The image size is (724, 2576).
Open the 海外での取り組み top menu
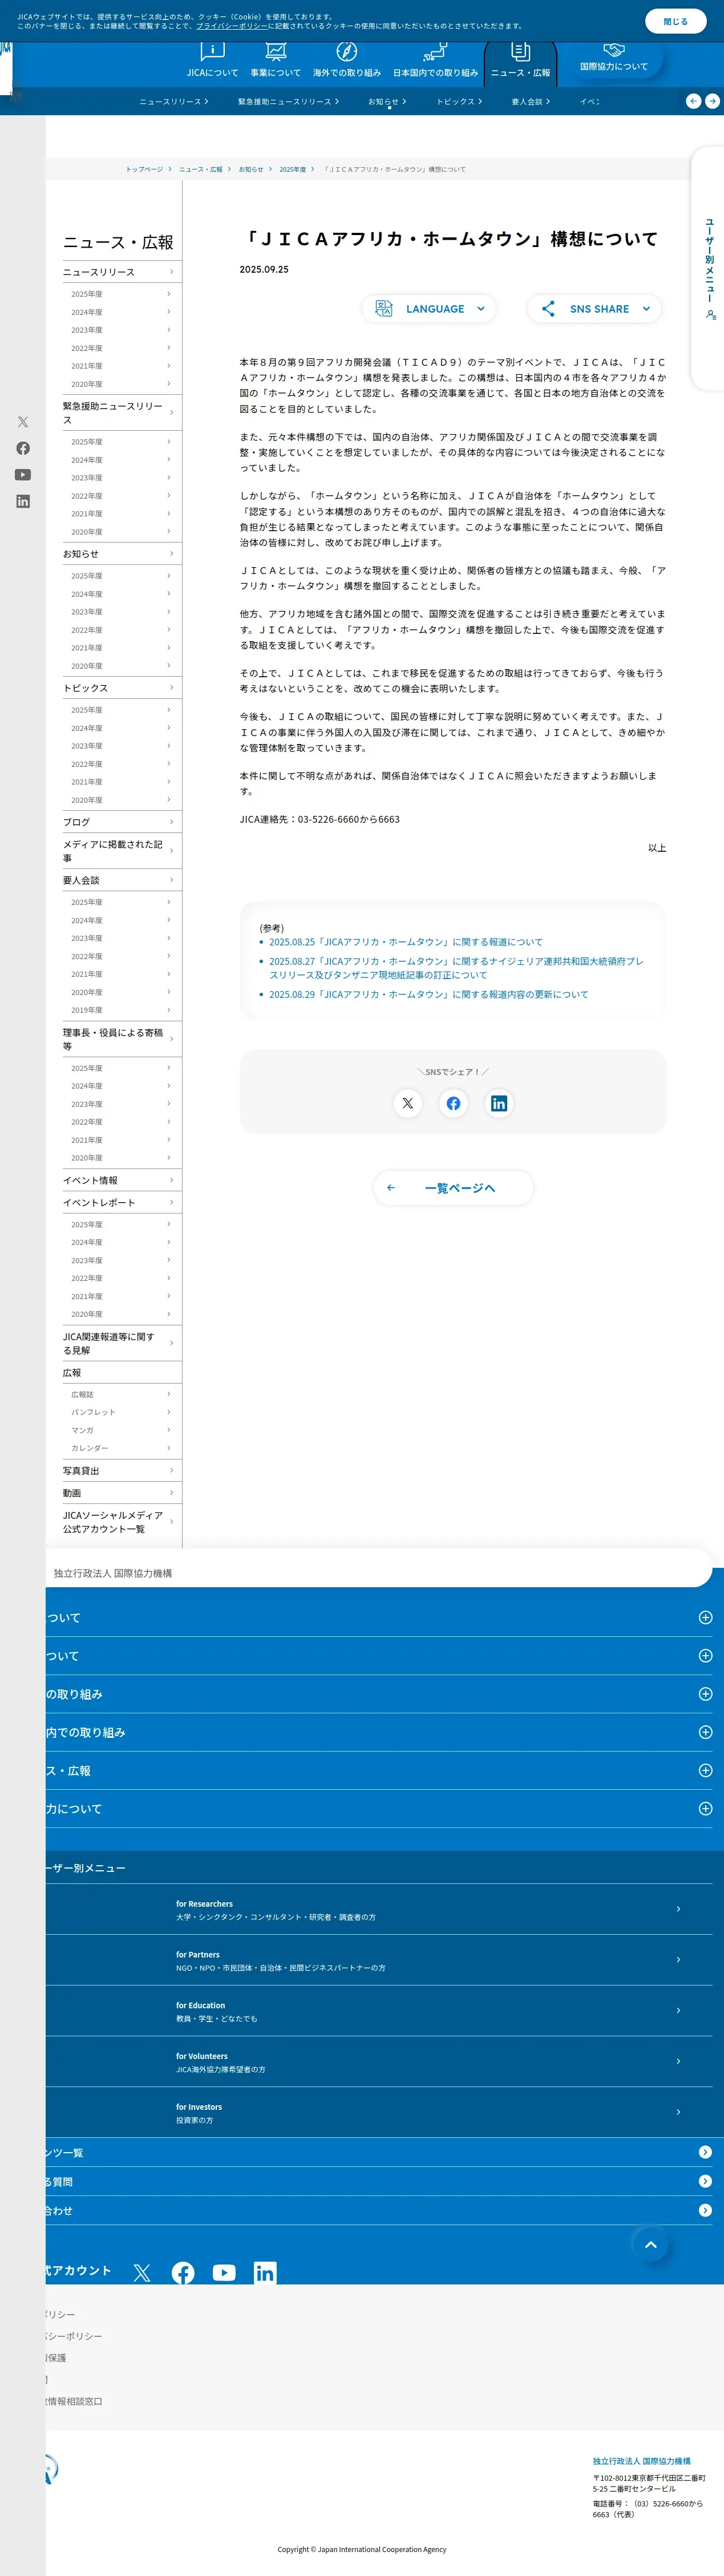[346, 60]
